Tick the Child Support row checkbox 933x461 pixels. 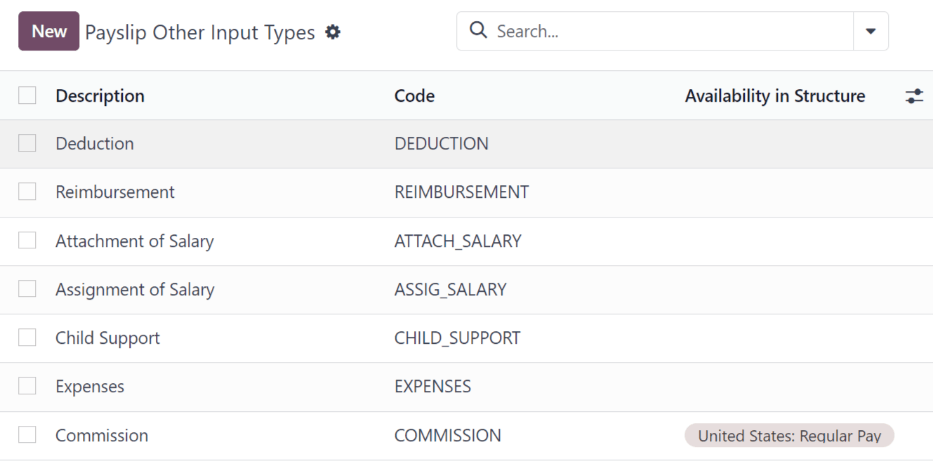point(27,338)
